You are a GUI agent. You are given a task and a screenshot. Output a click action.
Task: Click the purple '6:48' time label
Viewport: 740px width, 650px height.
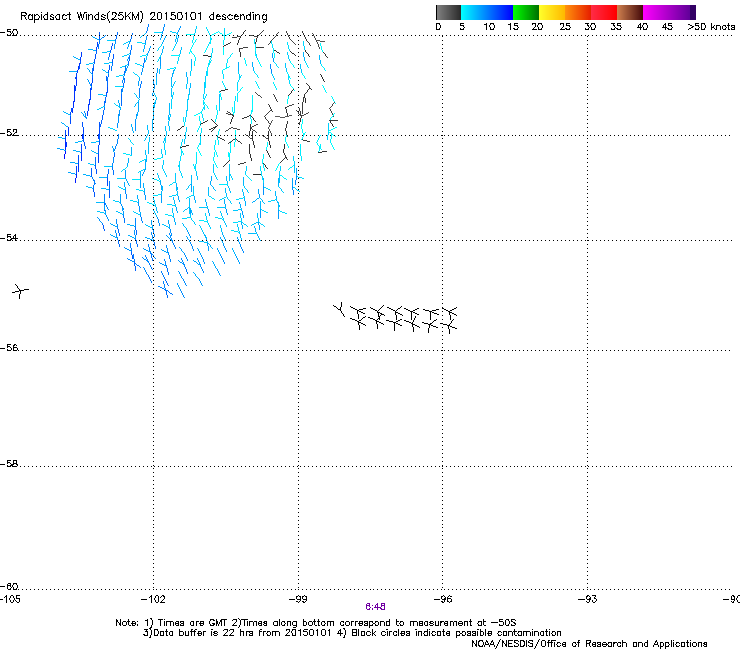click(x=375, y=607)
